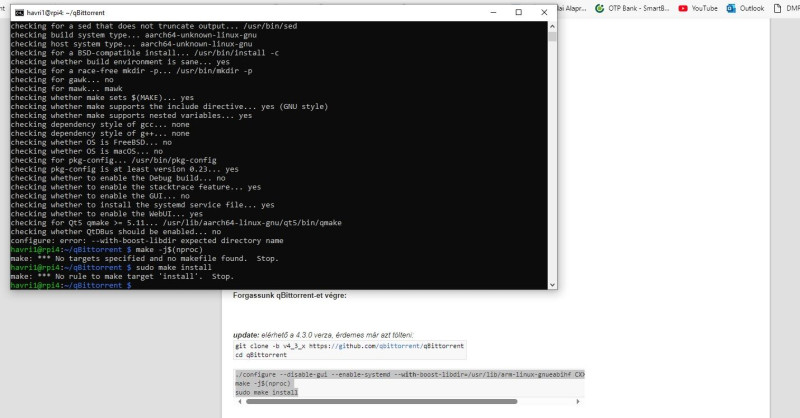
Task: Click the "No rule to make target 'install'" line
Action: 122,276
